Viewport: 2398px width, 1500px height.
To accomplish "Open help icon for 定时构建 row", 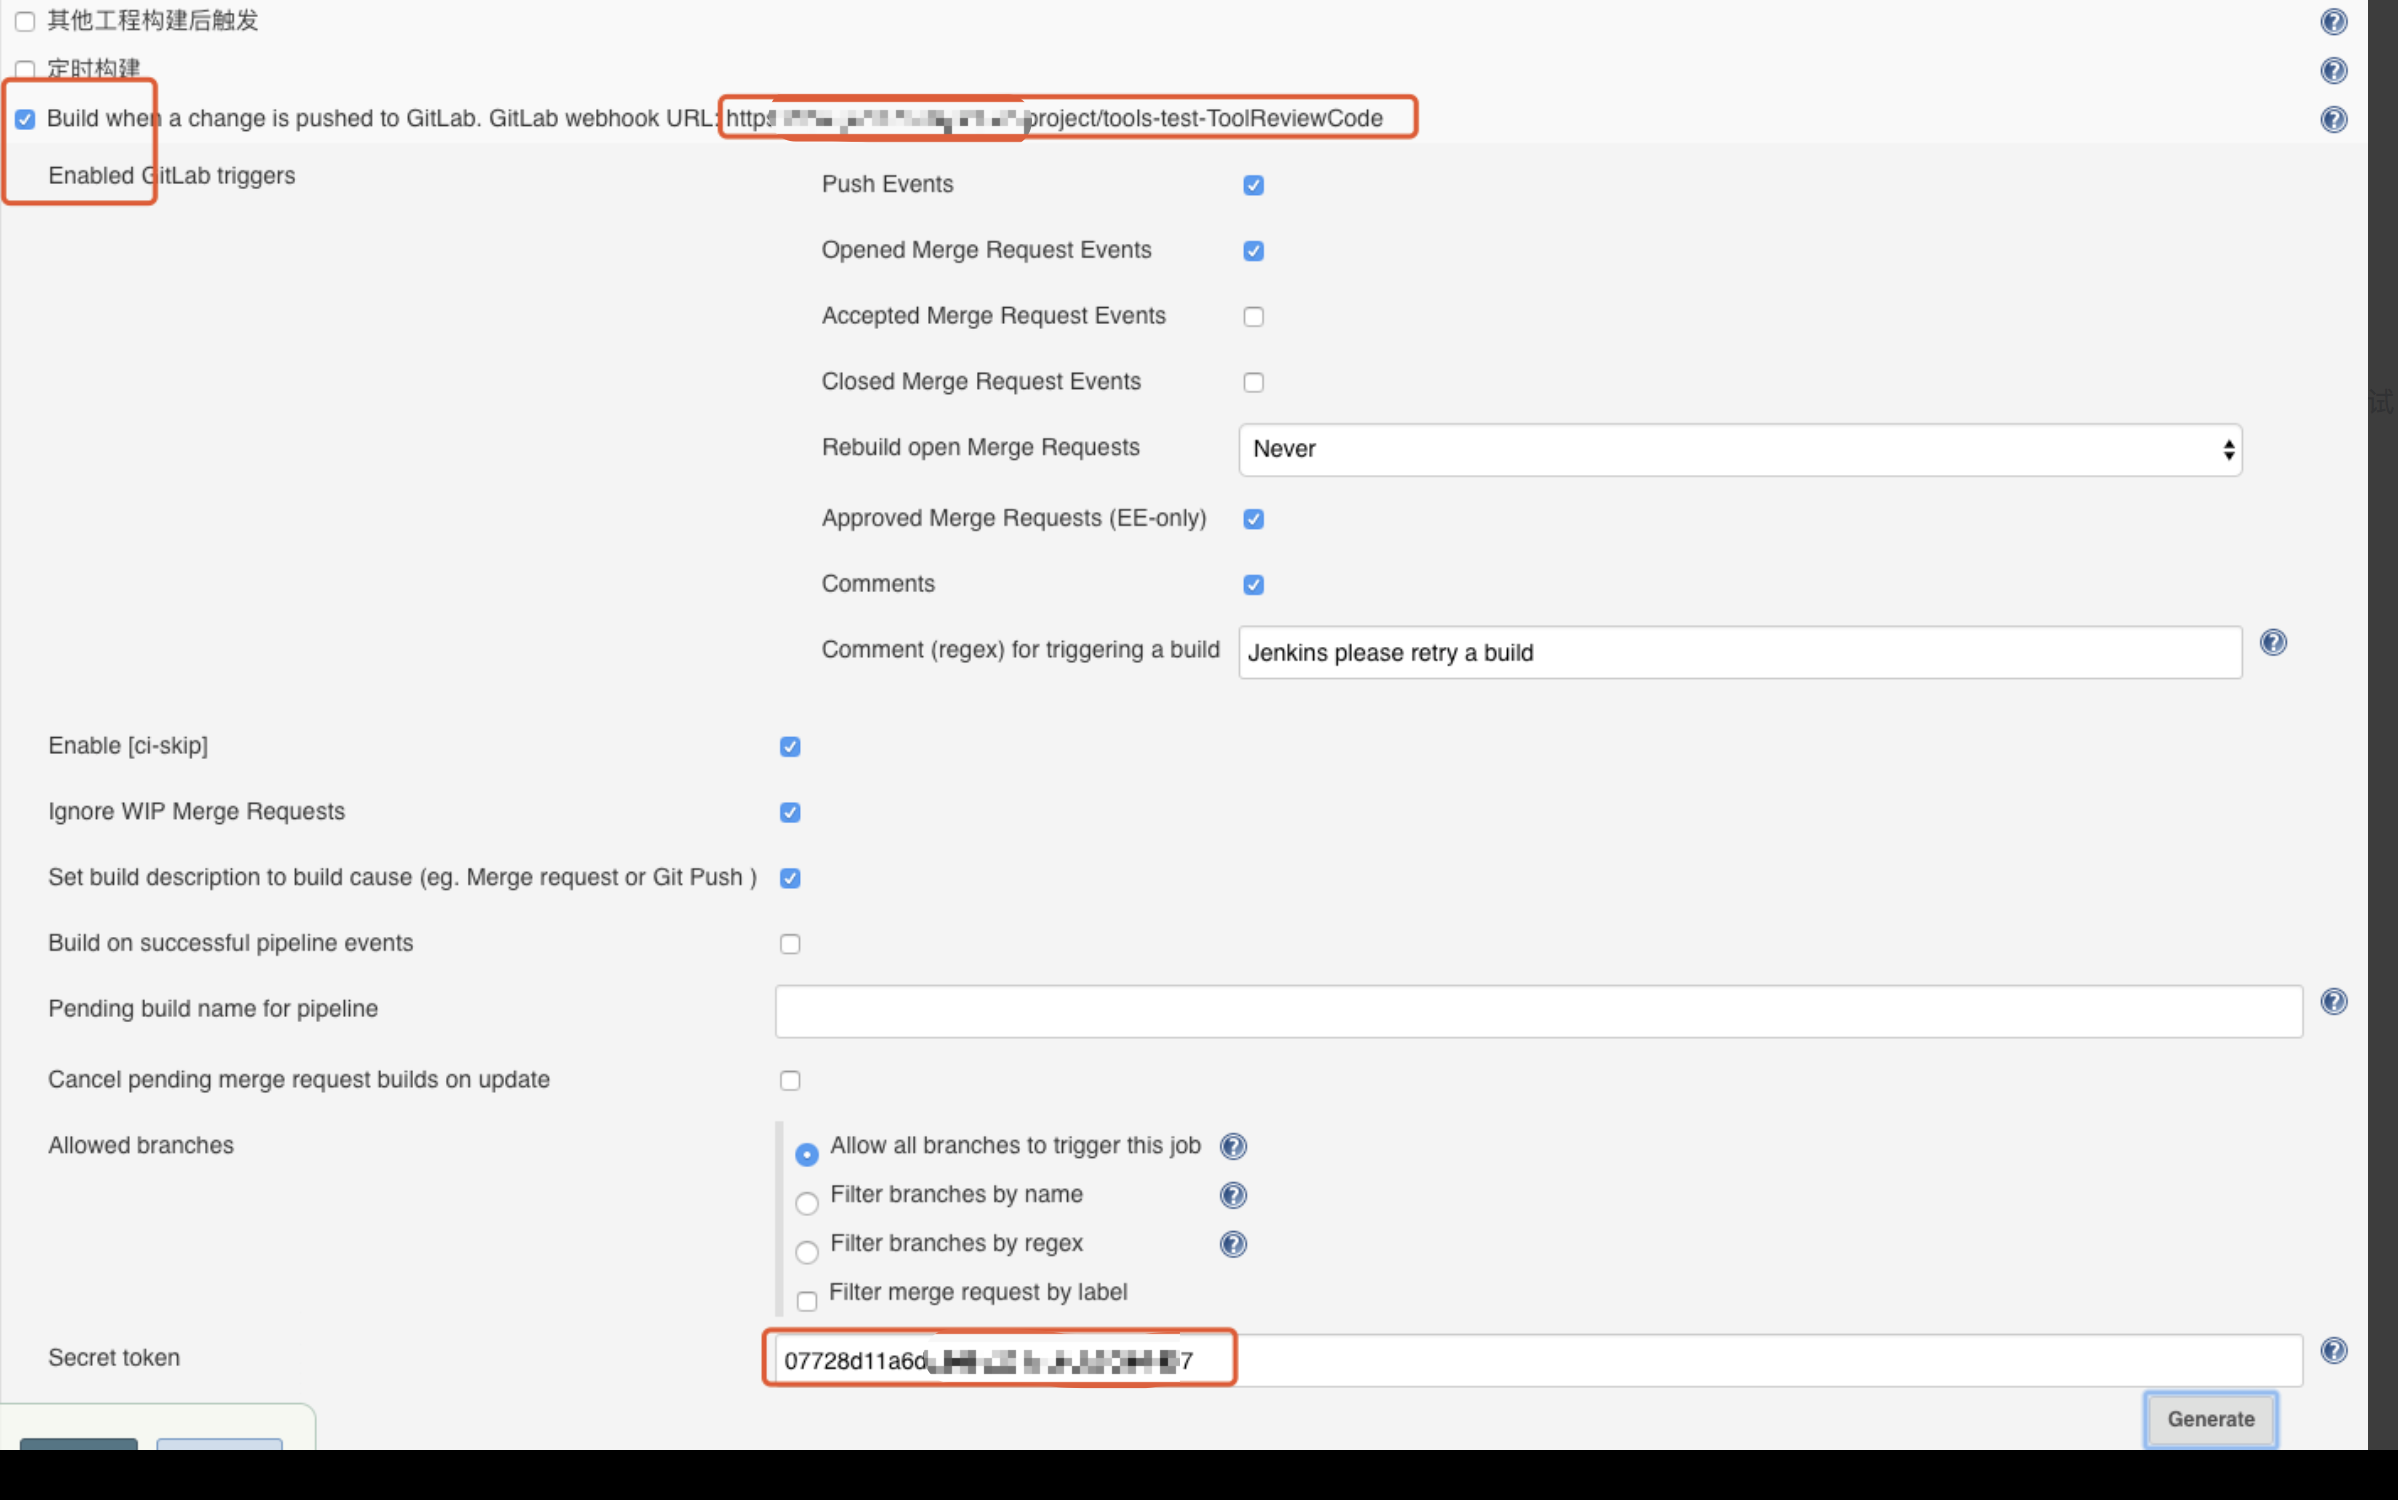I will point(2333,70).
